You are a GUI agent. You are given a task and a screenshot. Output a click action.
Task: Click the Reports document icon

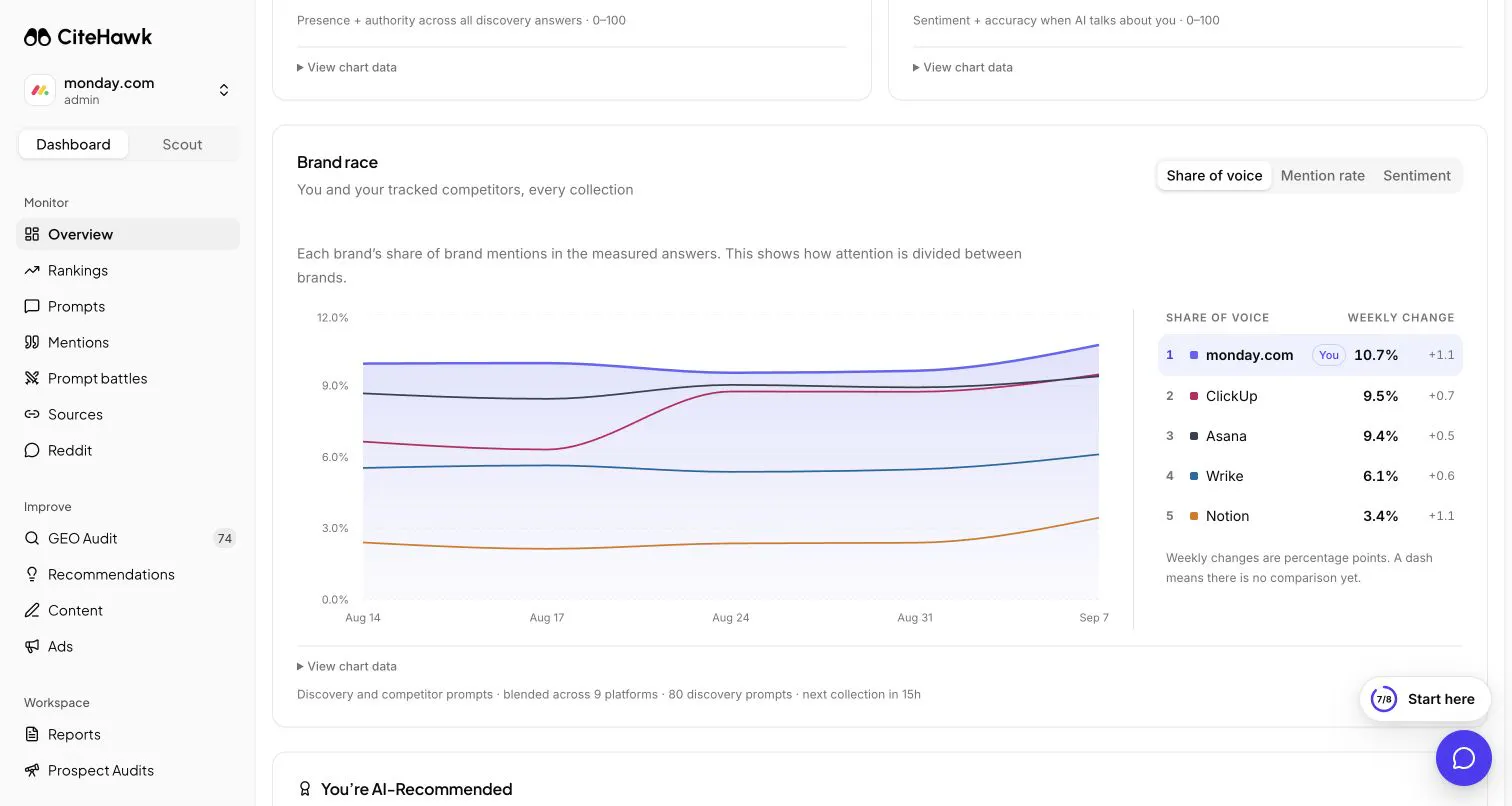click(32, 734)
